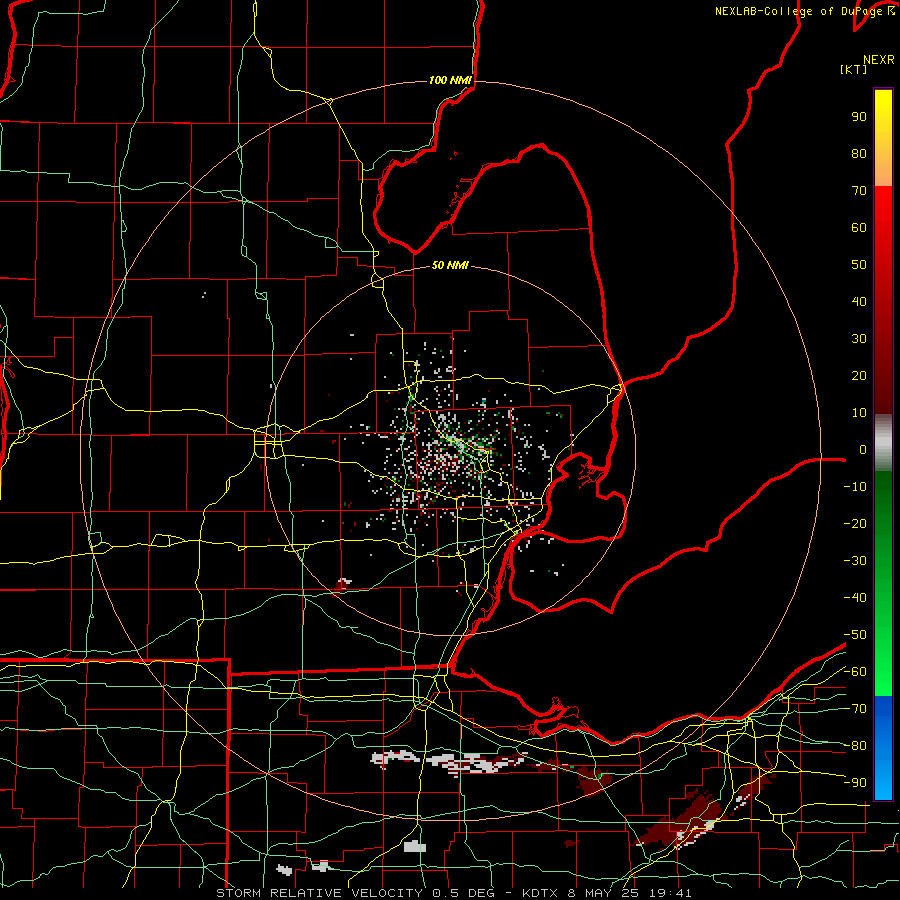Click the 30 value on velocity scale
900x900 pixels.
859,339
